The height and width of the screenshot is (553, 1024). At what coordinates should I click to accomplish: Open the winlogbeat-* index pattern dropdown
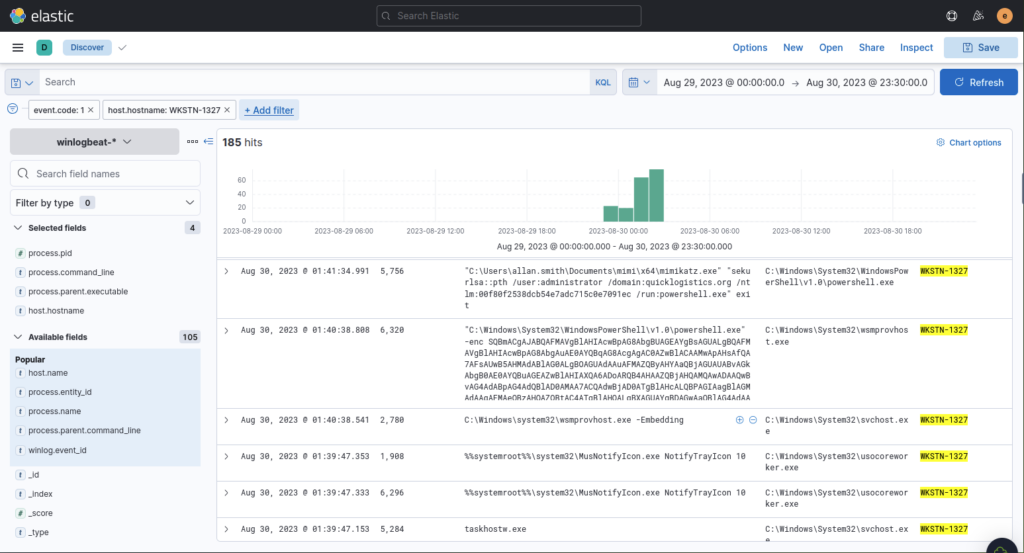[x=94, y=142]
